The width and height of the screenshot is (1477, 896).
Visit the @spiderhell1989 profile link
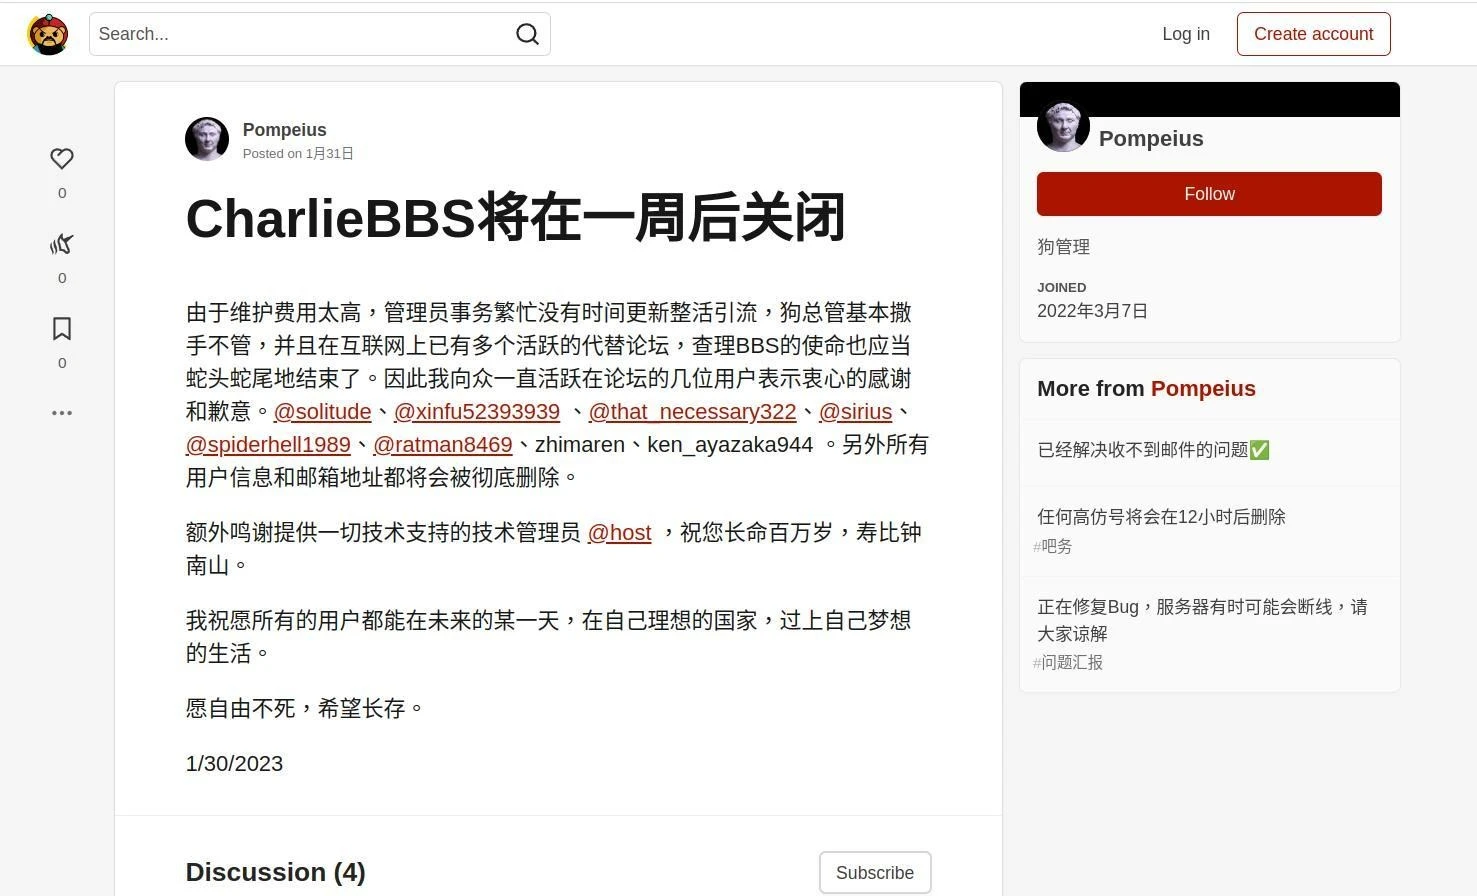coord(268,445)
